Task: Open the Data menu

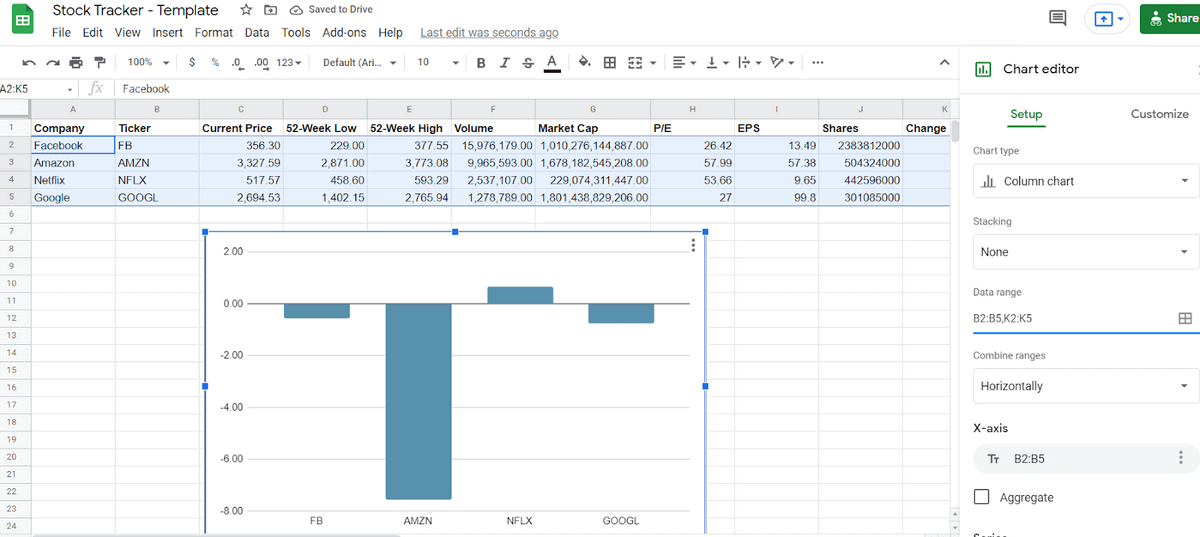Action: click(x=257, y=32)
